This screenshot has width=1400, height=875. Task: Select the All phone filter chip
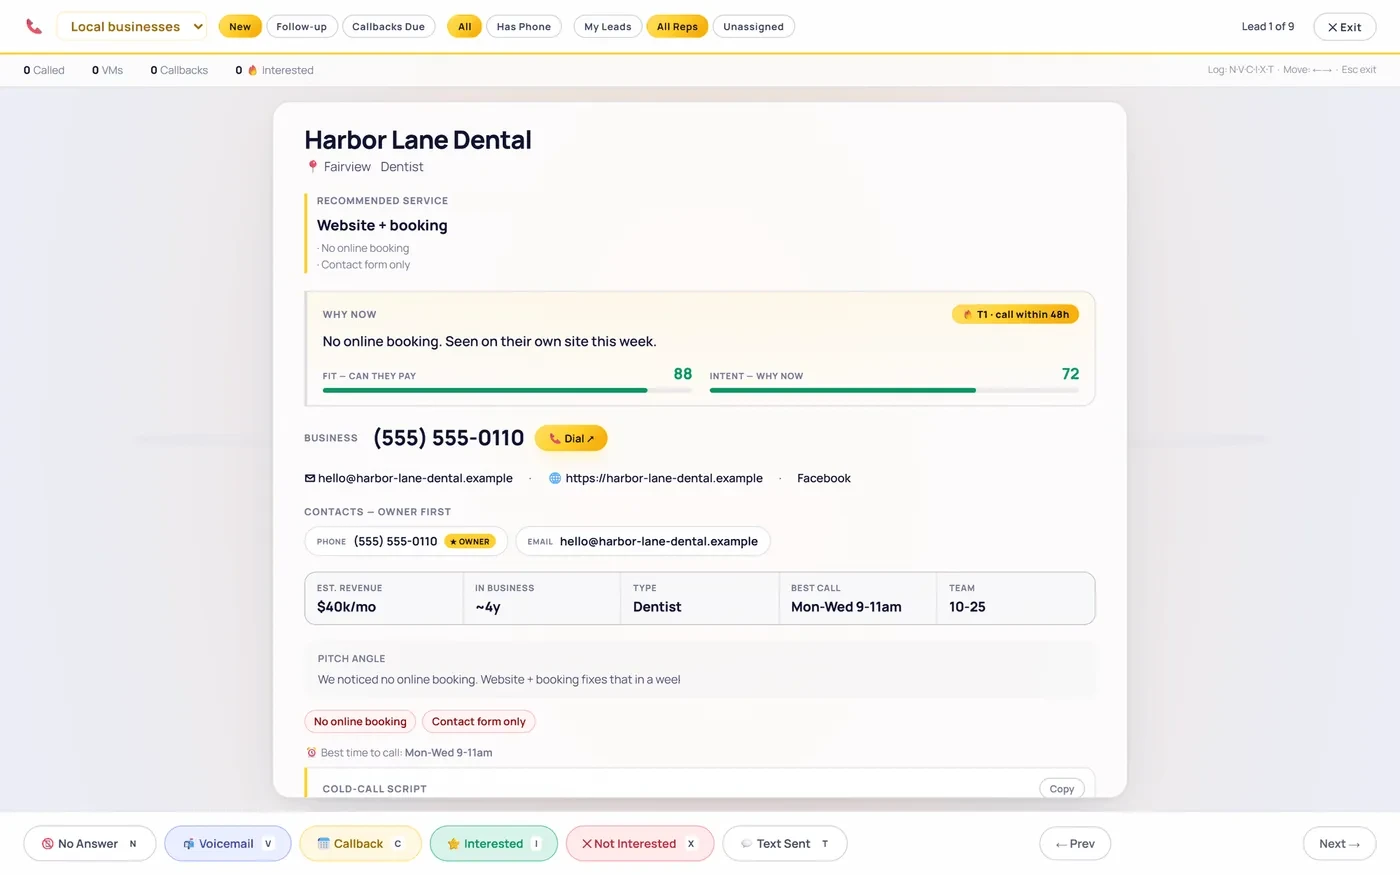click(464, 27)
